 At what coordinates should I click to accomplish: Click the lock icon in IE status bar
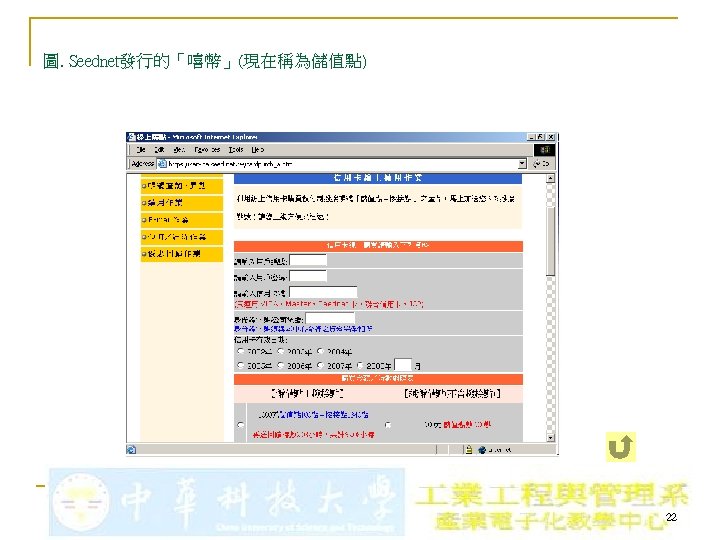pyautogui.click(x=469, y=450)
